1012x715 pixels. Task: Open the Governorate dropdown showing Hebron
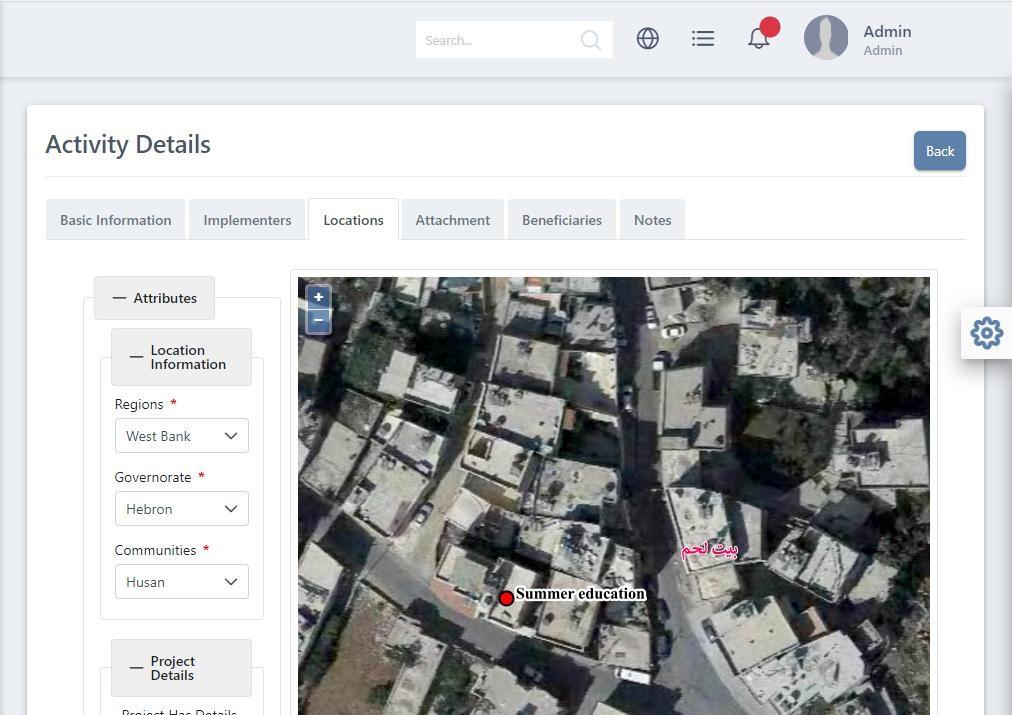click(181, 509)
